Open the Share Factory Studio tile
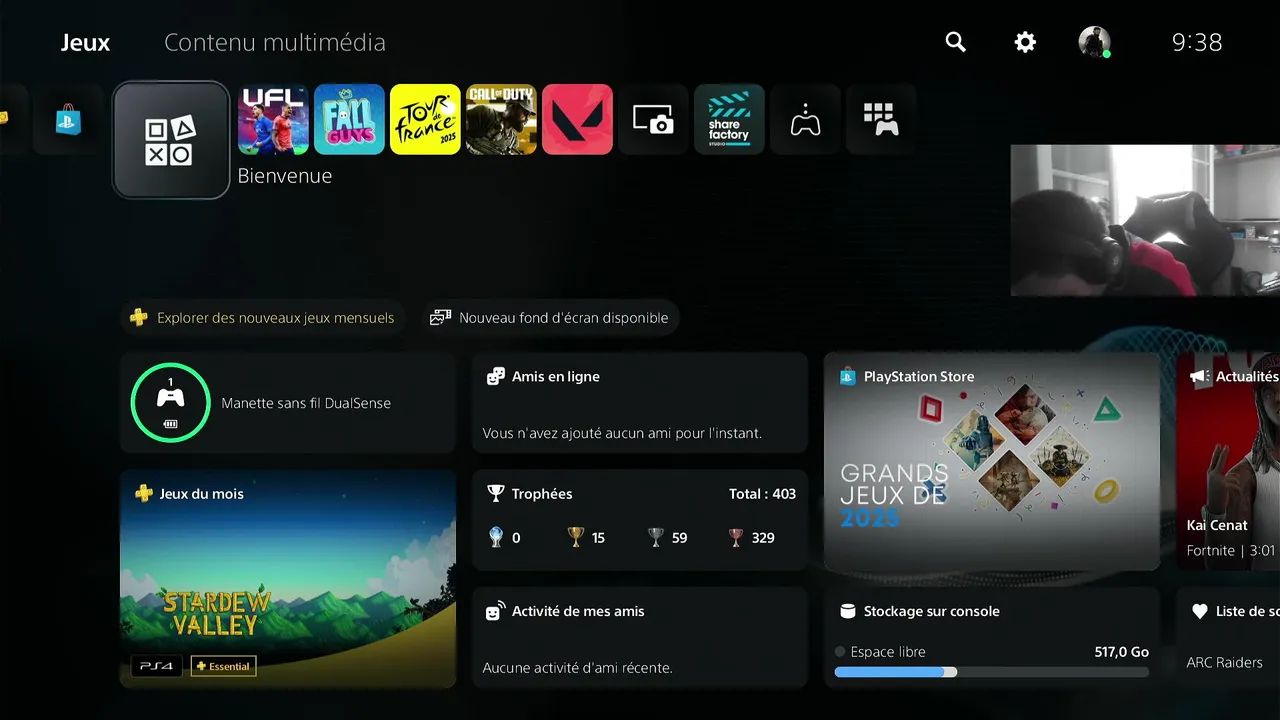This screenshot has height=720, width=1280. click(729, 120)
